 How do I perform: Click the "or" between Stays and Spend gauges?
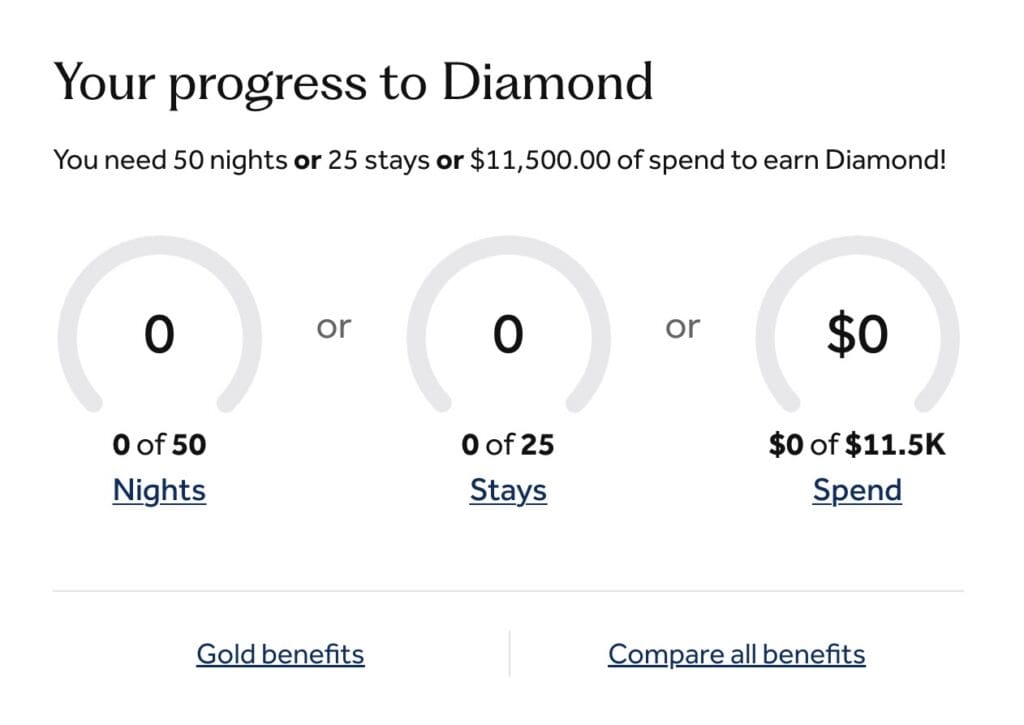pyautogui.click(x=682, y=327)
